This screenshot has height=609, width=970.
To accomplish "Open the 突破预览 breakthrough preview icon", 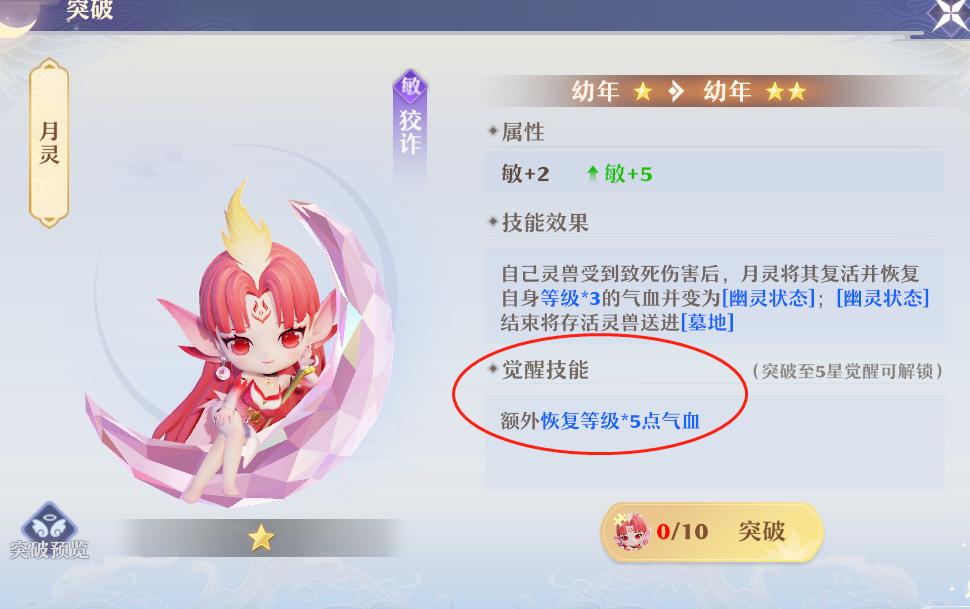I will click(x=49, y=531).
